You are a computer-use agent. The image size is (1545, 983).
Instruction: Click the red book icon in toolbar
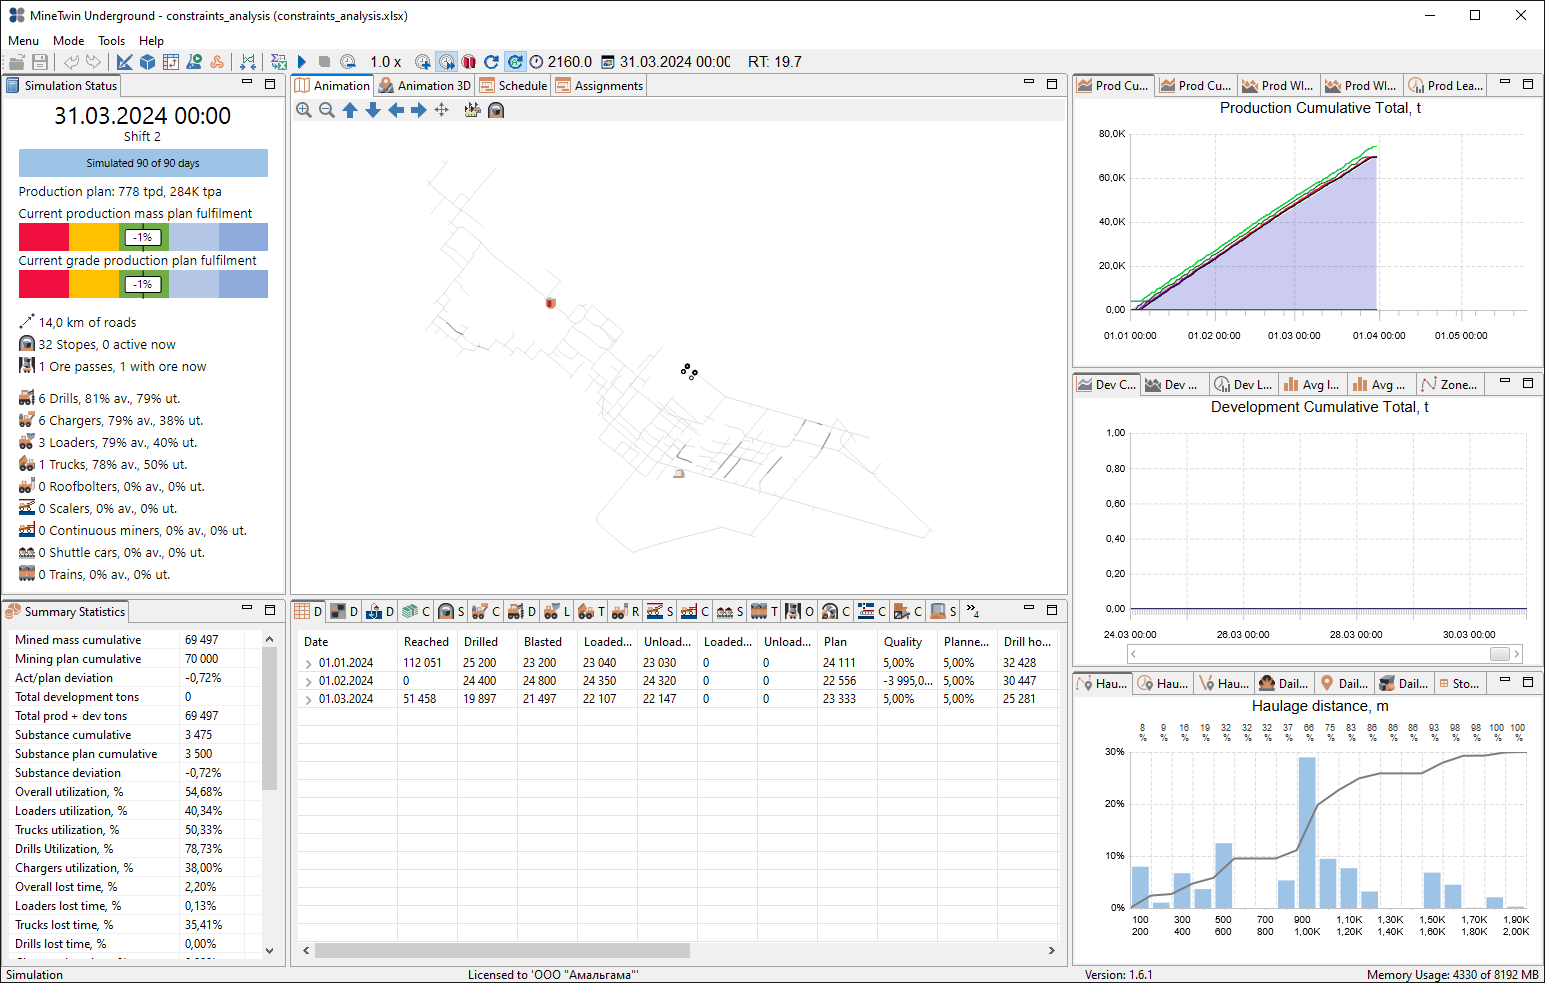pyautogui.click(x=468, y=62)
